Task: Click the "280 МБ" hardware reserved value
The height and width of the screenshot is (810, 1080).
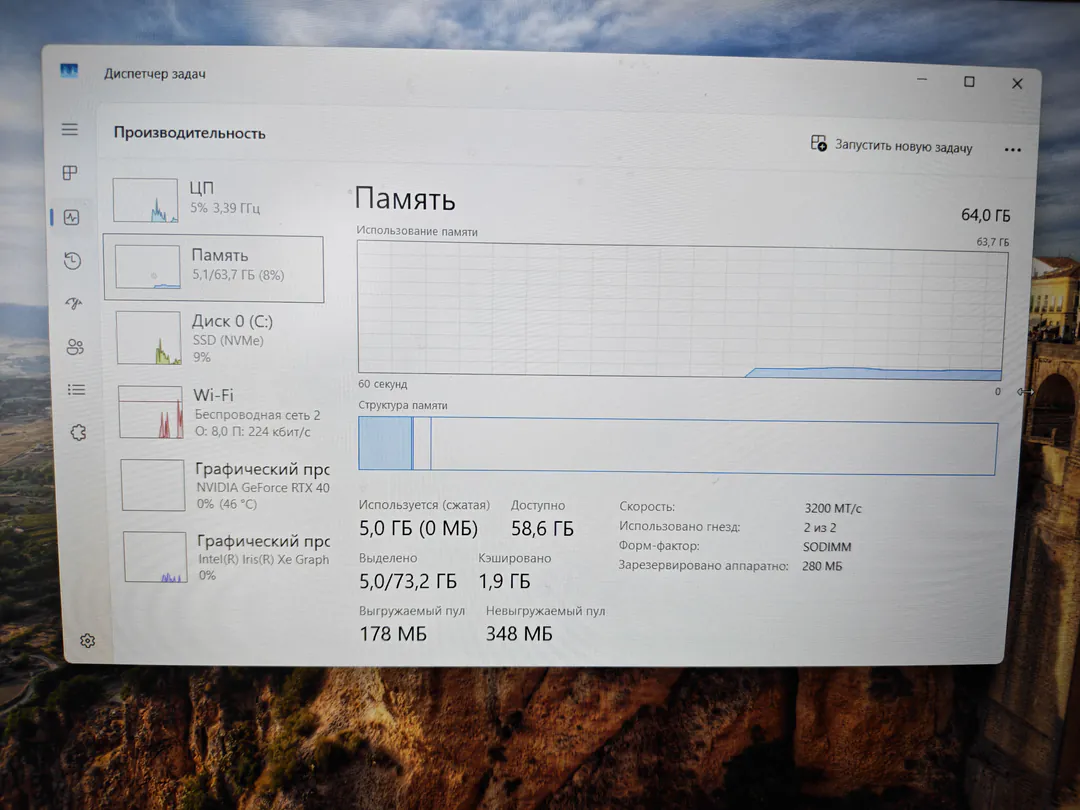Action: 822,566
